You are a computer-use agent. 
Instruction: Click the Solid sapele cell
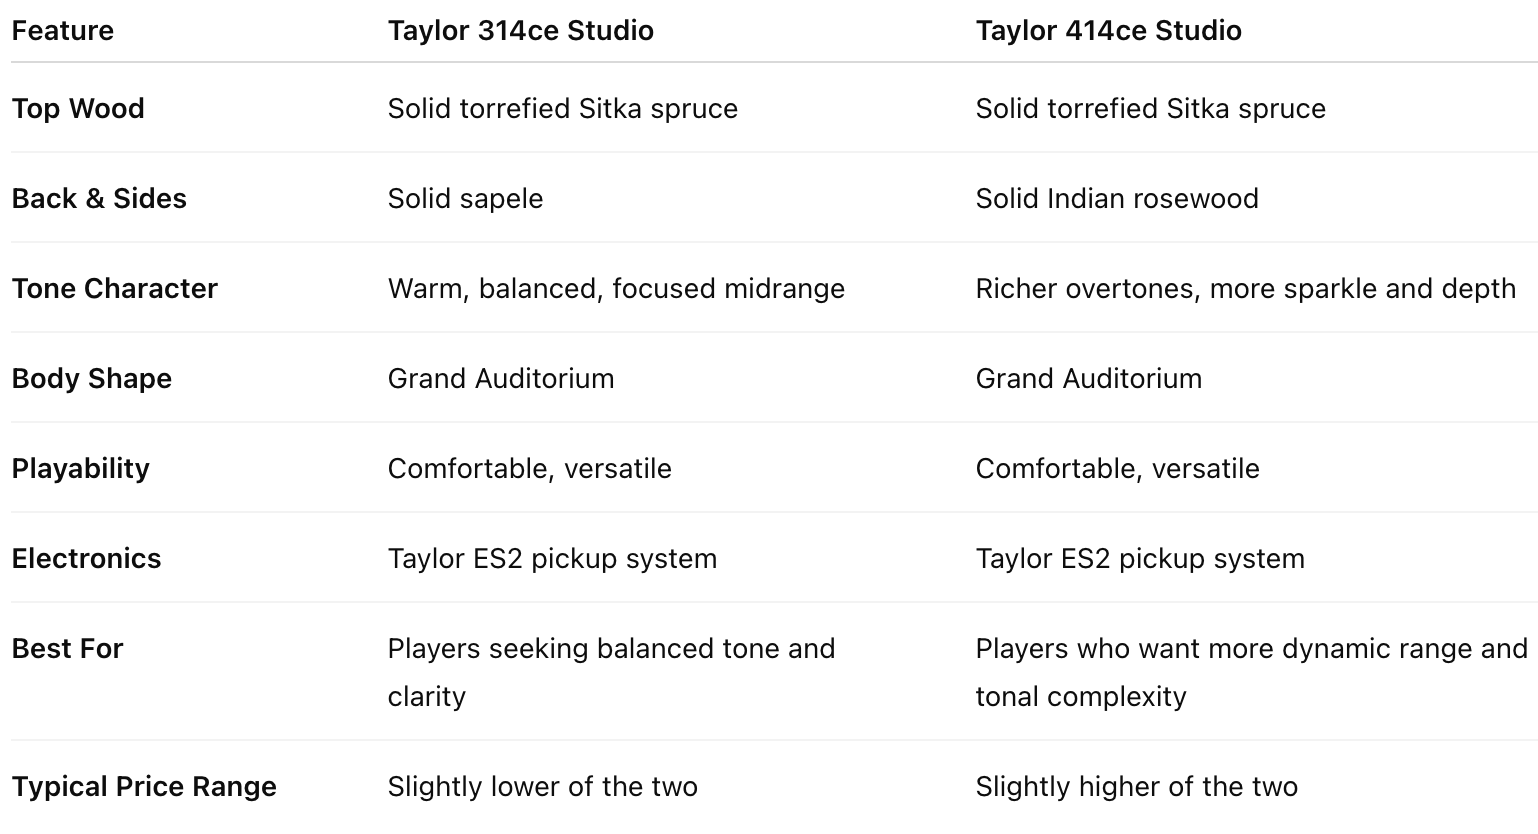coord(465,199)
